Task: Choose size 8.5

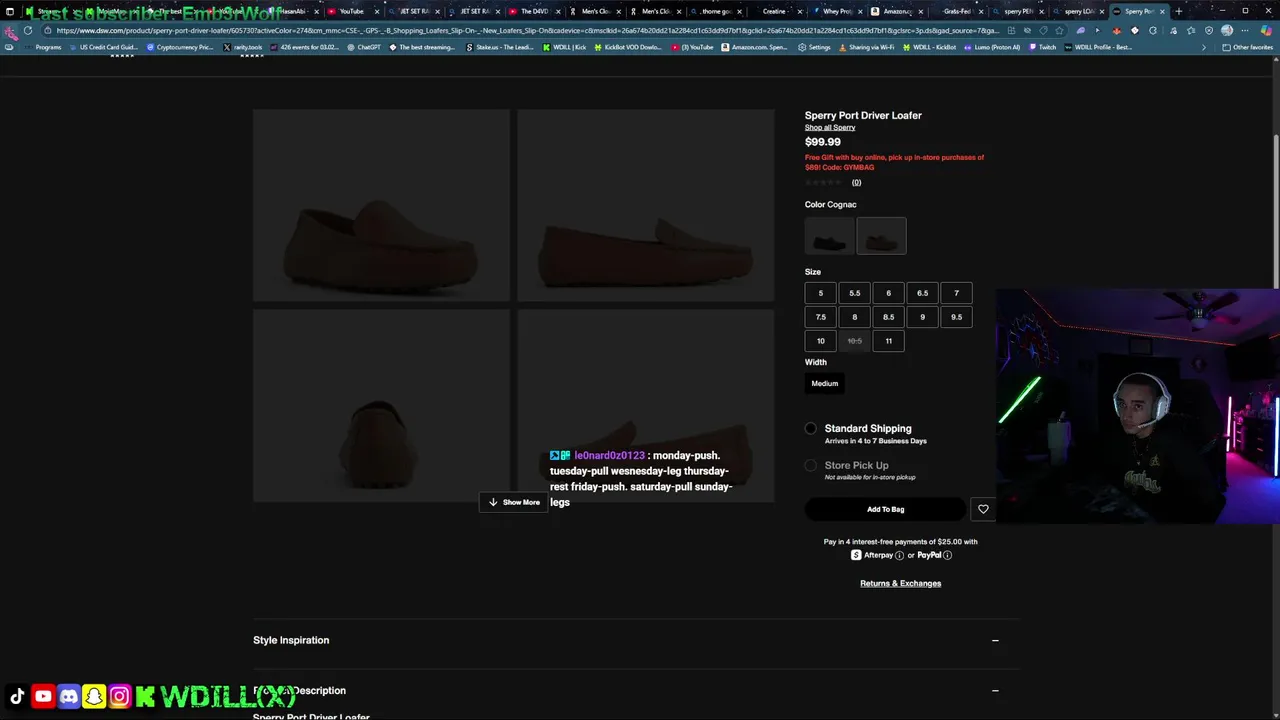Action: coord(888,317)
